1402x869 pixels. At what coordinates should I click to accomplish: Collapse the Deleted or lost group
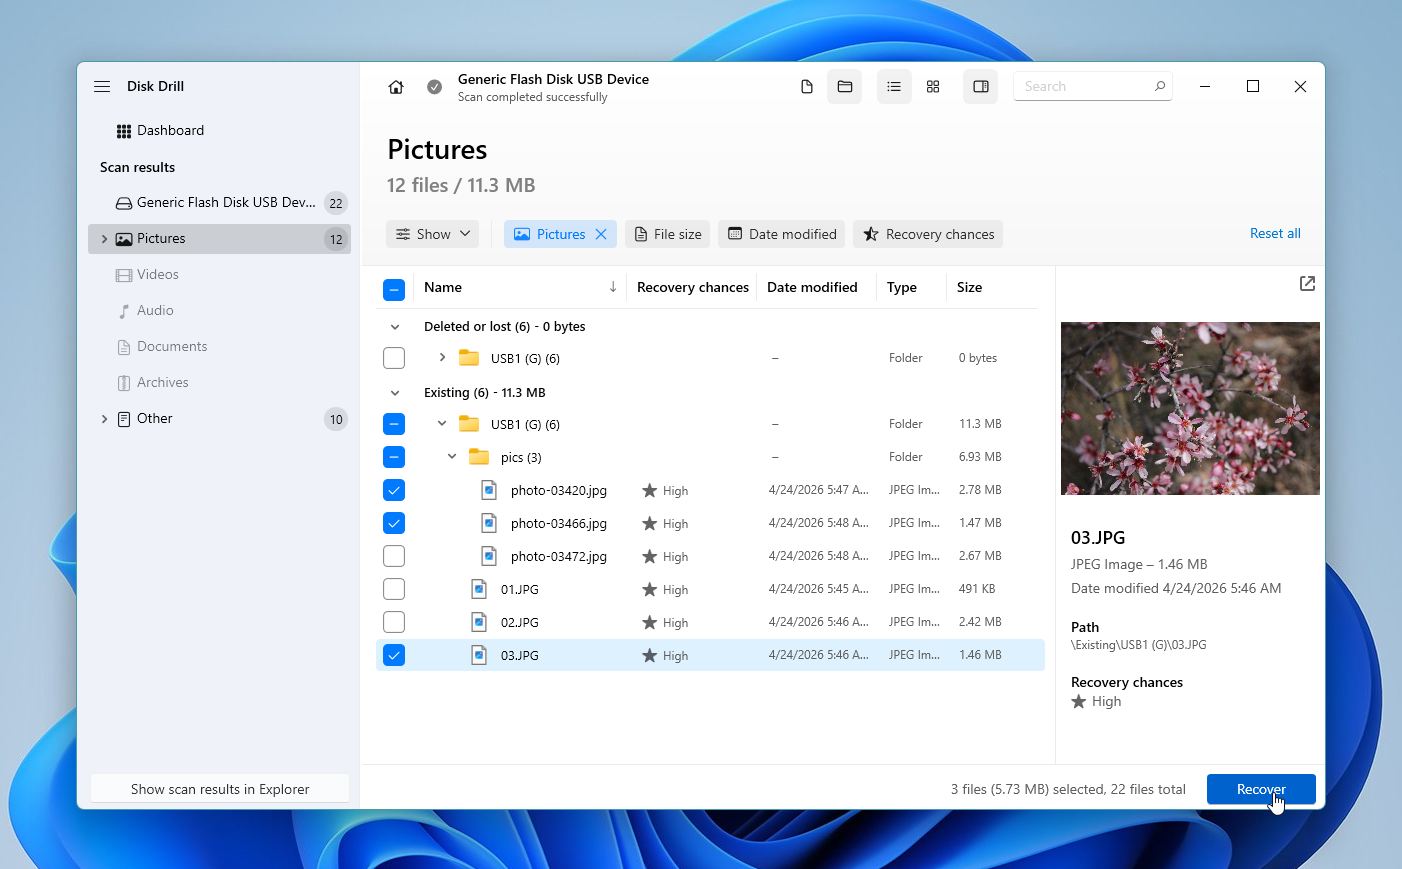coord(395,327)
